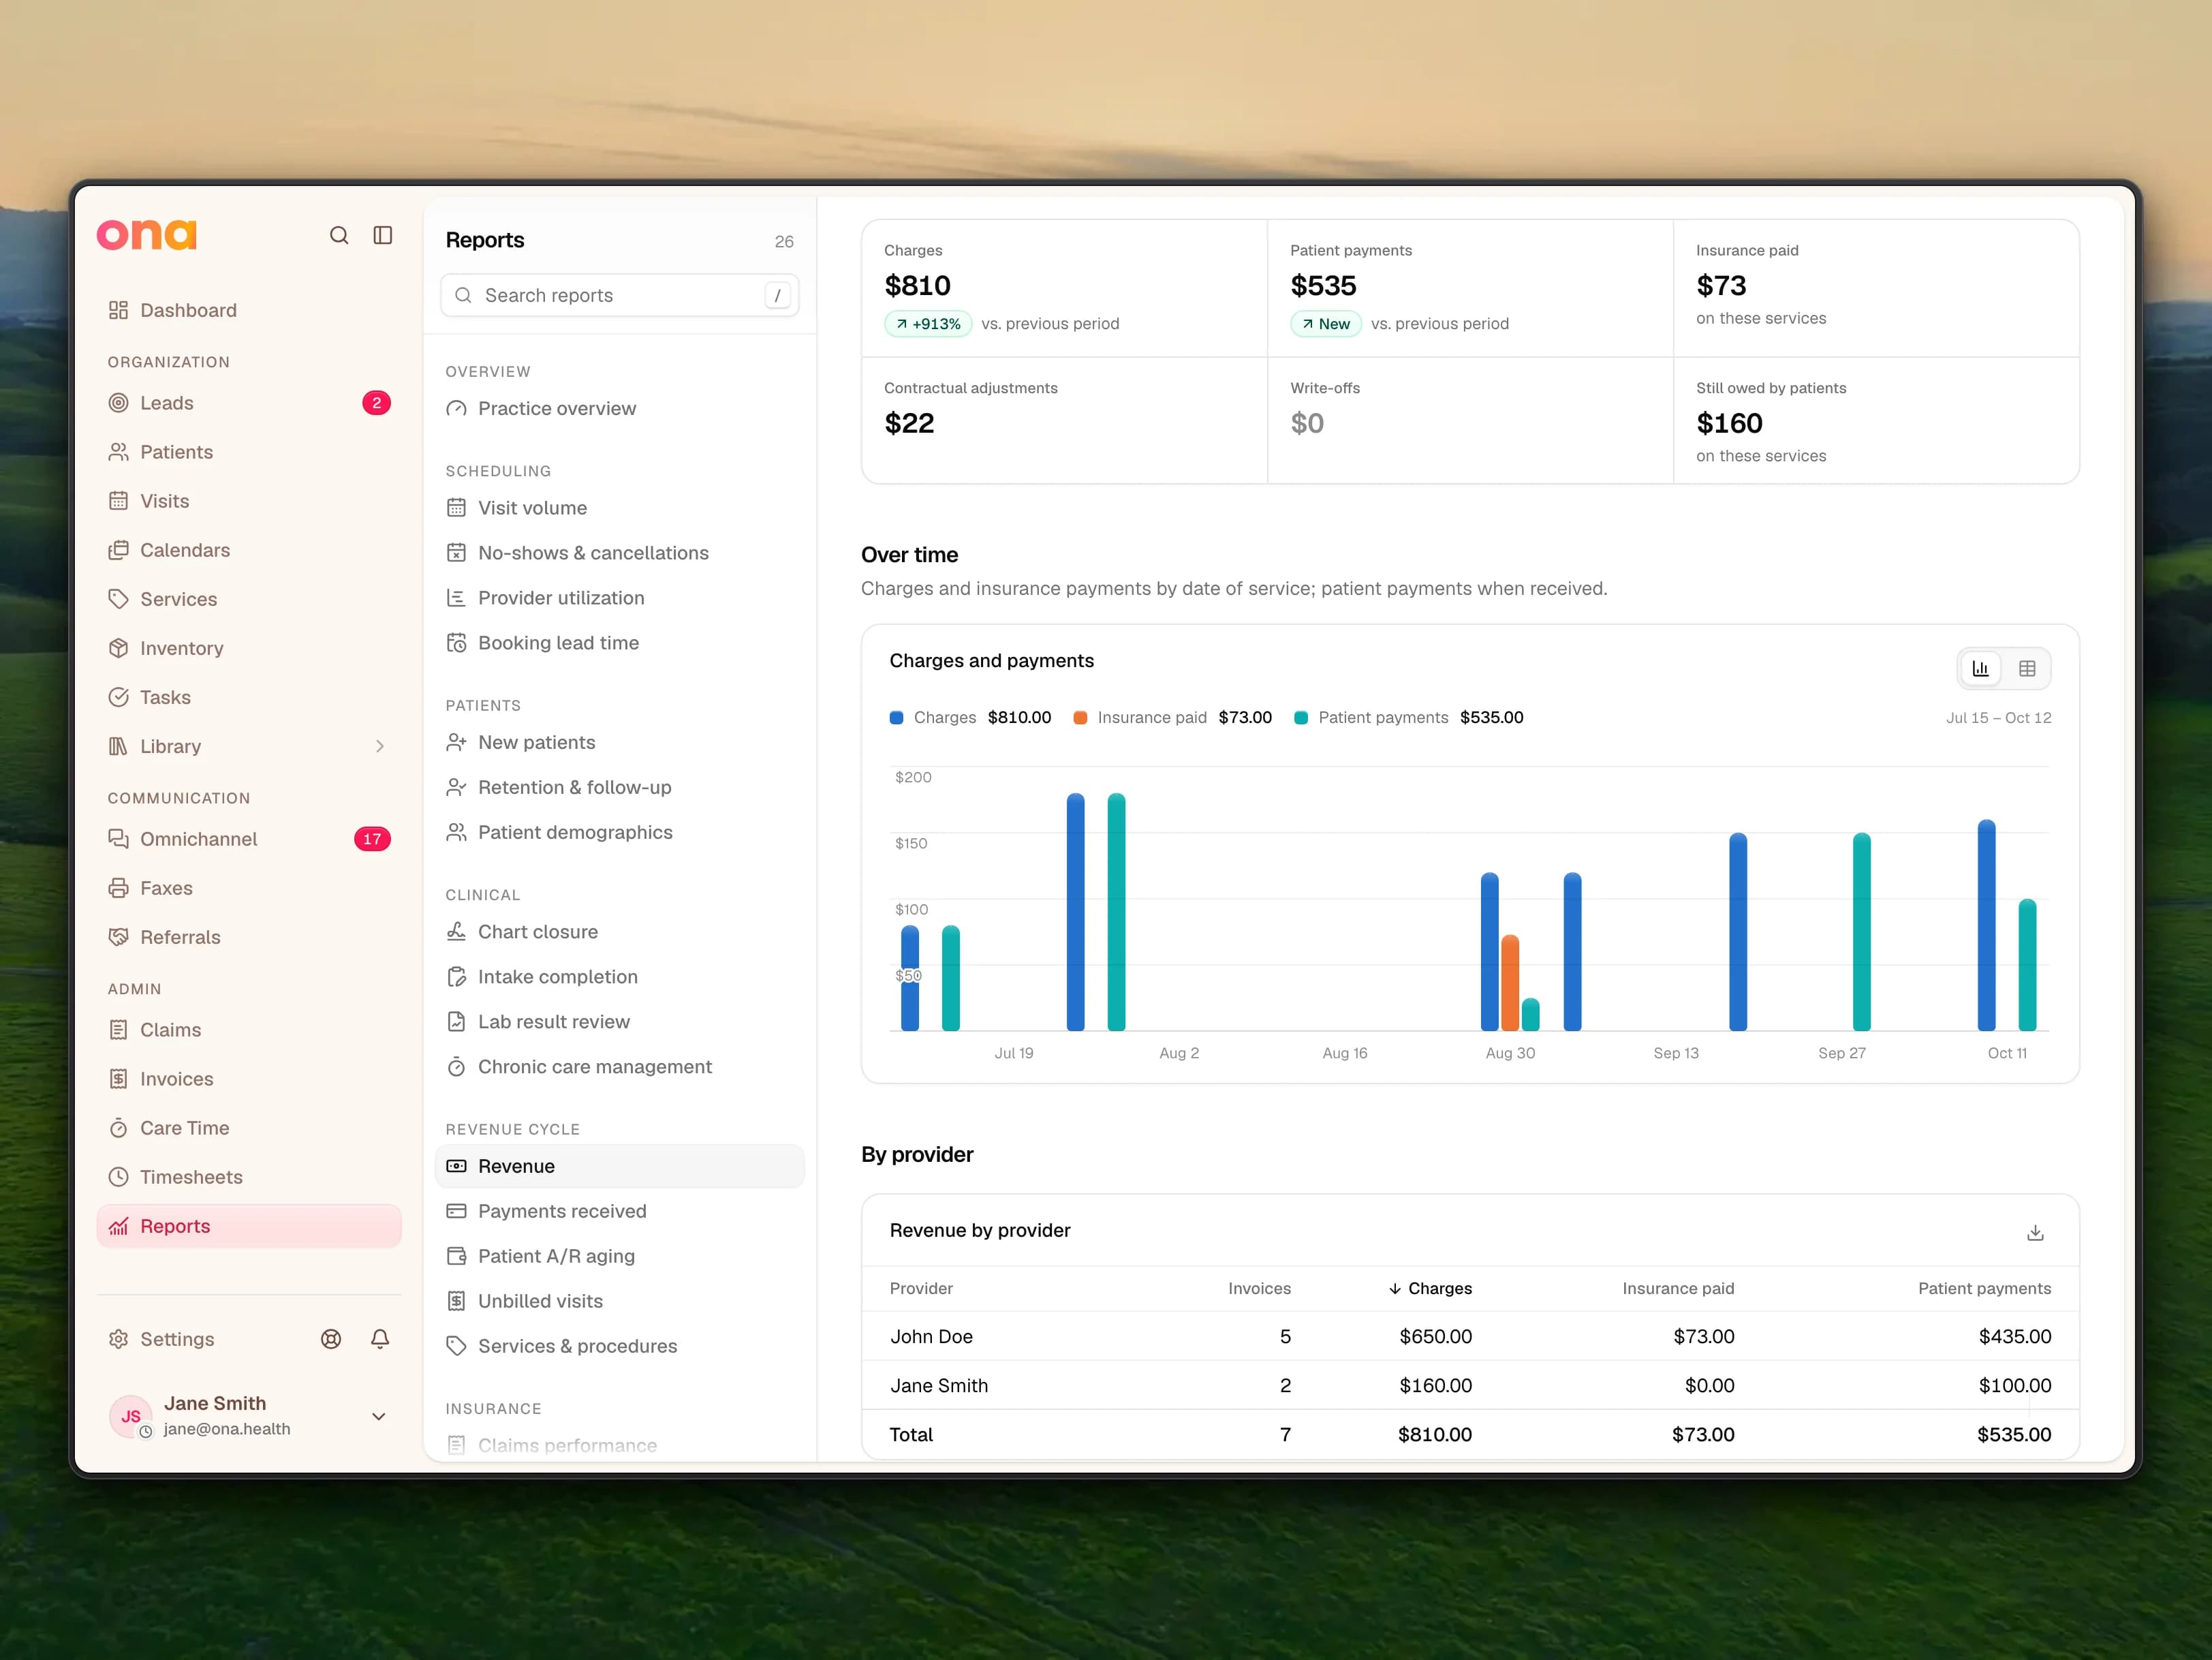
Task: Click the Faxes printer icon
Action: (118, 888)
